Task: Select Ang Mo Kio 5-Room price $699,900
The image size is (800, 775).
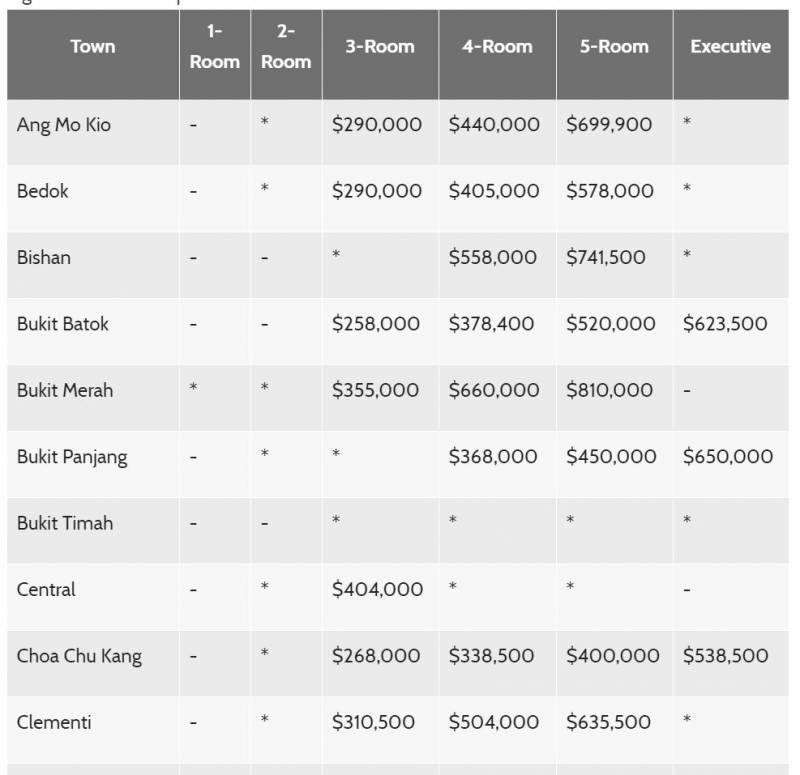Action: 609,125
